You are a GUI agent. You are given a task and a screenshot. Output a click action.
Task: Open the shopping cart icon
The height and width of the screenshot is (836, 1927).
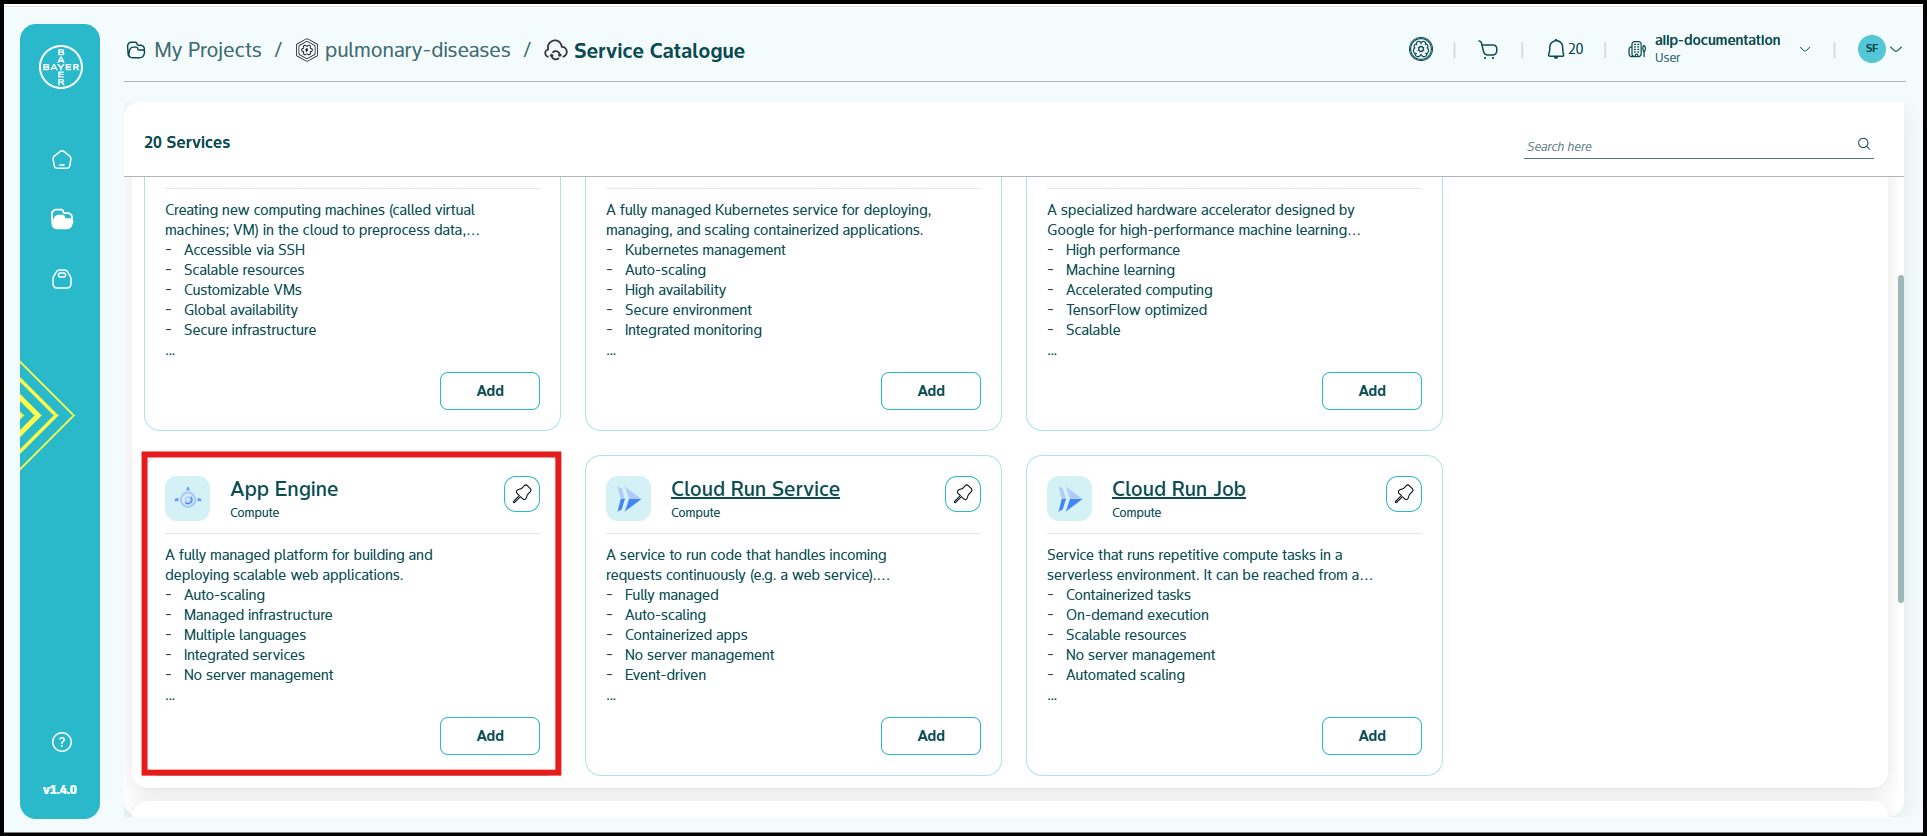[x=1488, y=50]
